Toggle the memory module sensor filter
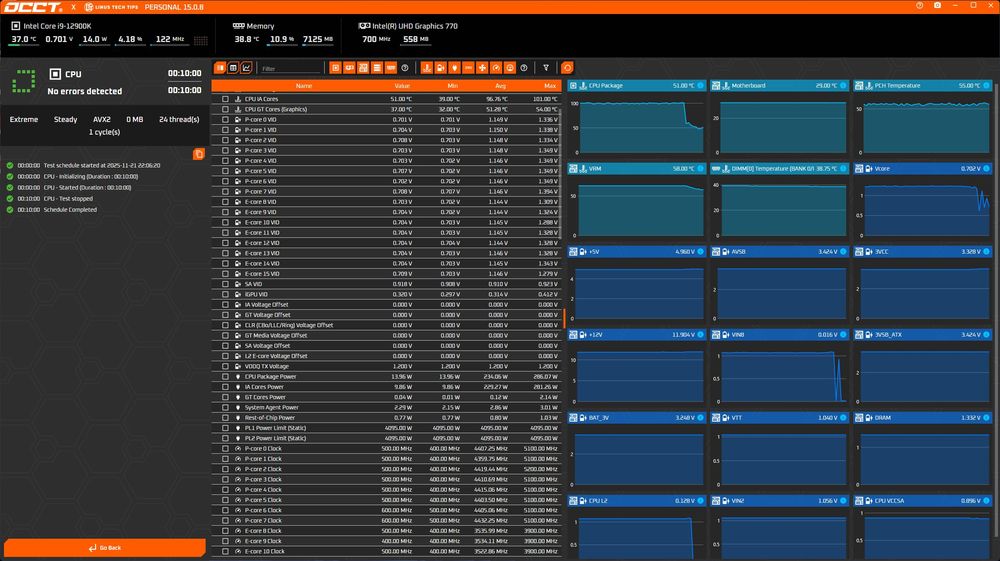 coord(391,68)
